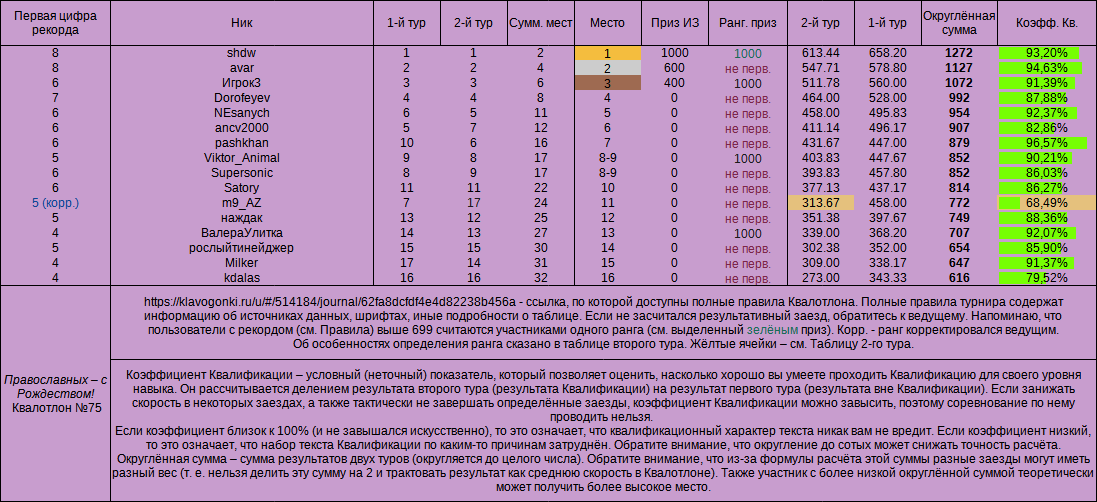Screen dimensions: 1097x502
Task: Select the nickname 'Supersonic'
Action: click(242, 173)
